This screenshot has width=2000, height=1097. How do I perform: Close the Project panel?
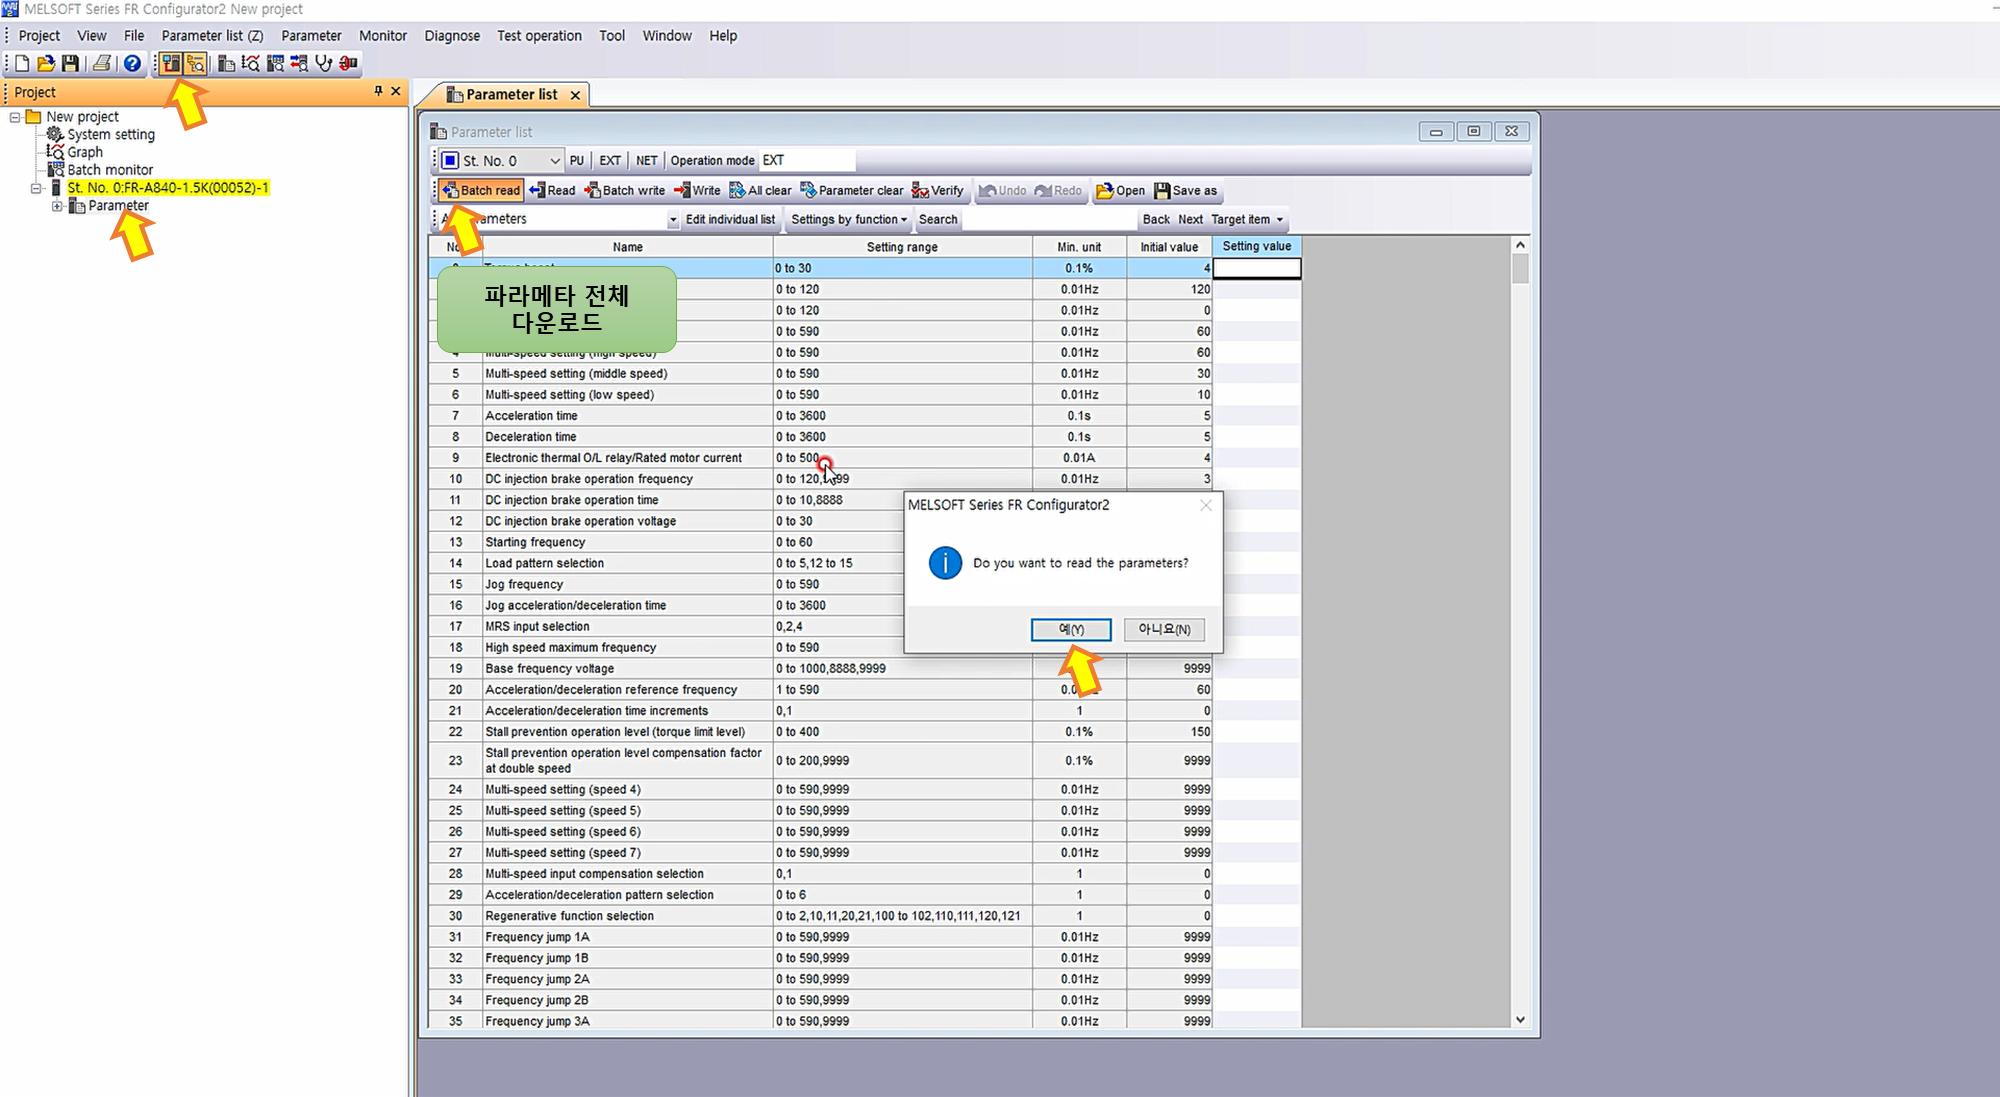(x=396, y=91)
